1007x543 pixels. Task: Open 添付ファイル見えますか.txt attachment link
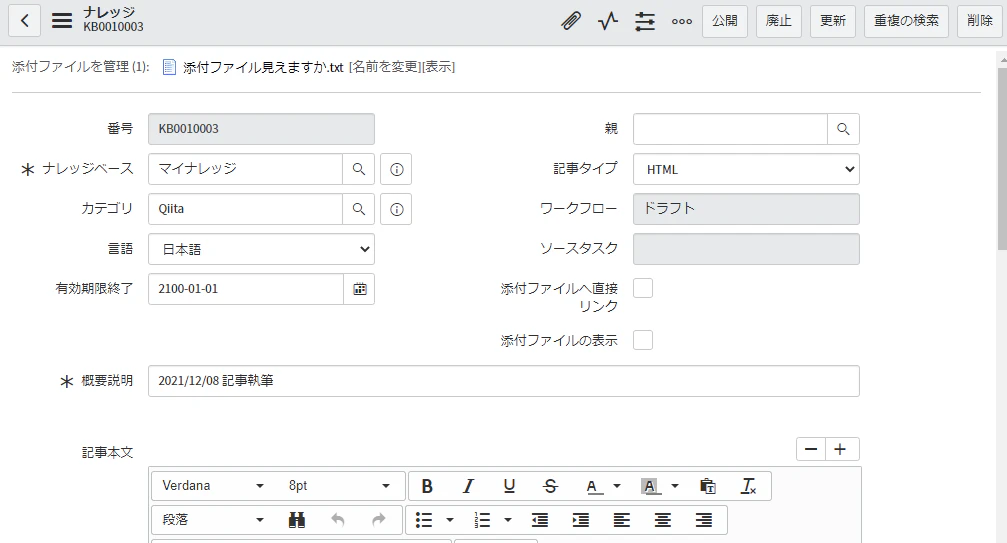point(263,67)
